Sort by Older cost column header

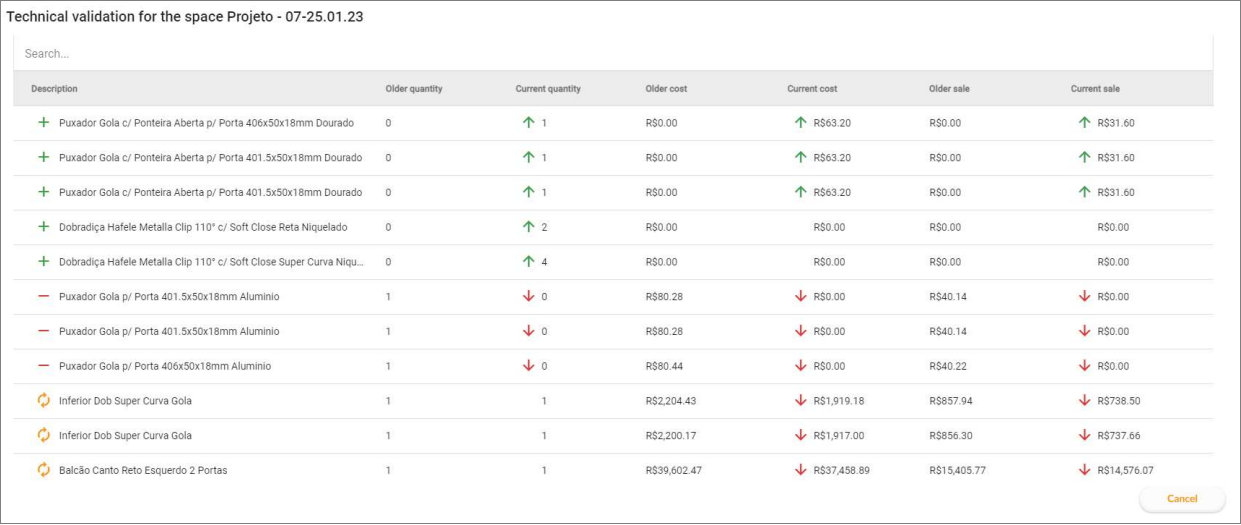666,89
